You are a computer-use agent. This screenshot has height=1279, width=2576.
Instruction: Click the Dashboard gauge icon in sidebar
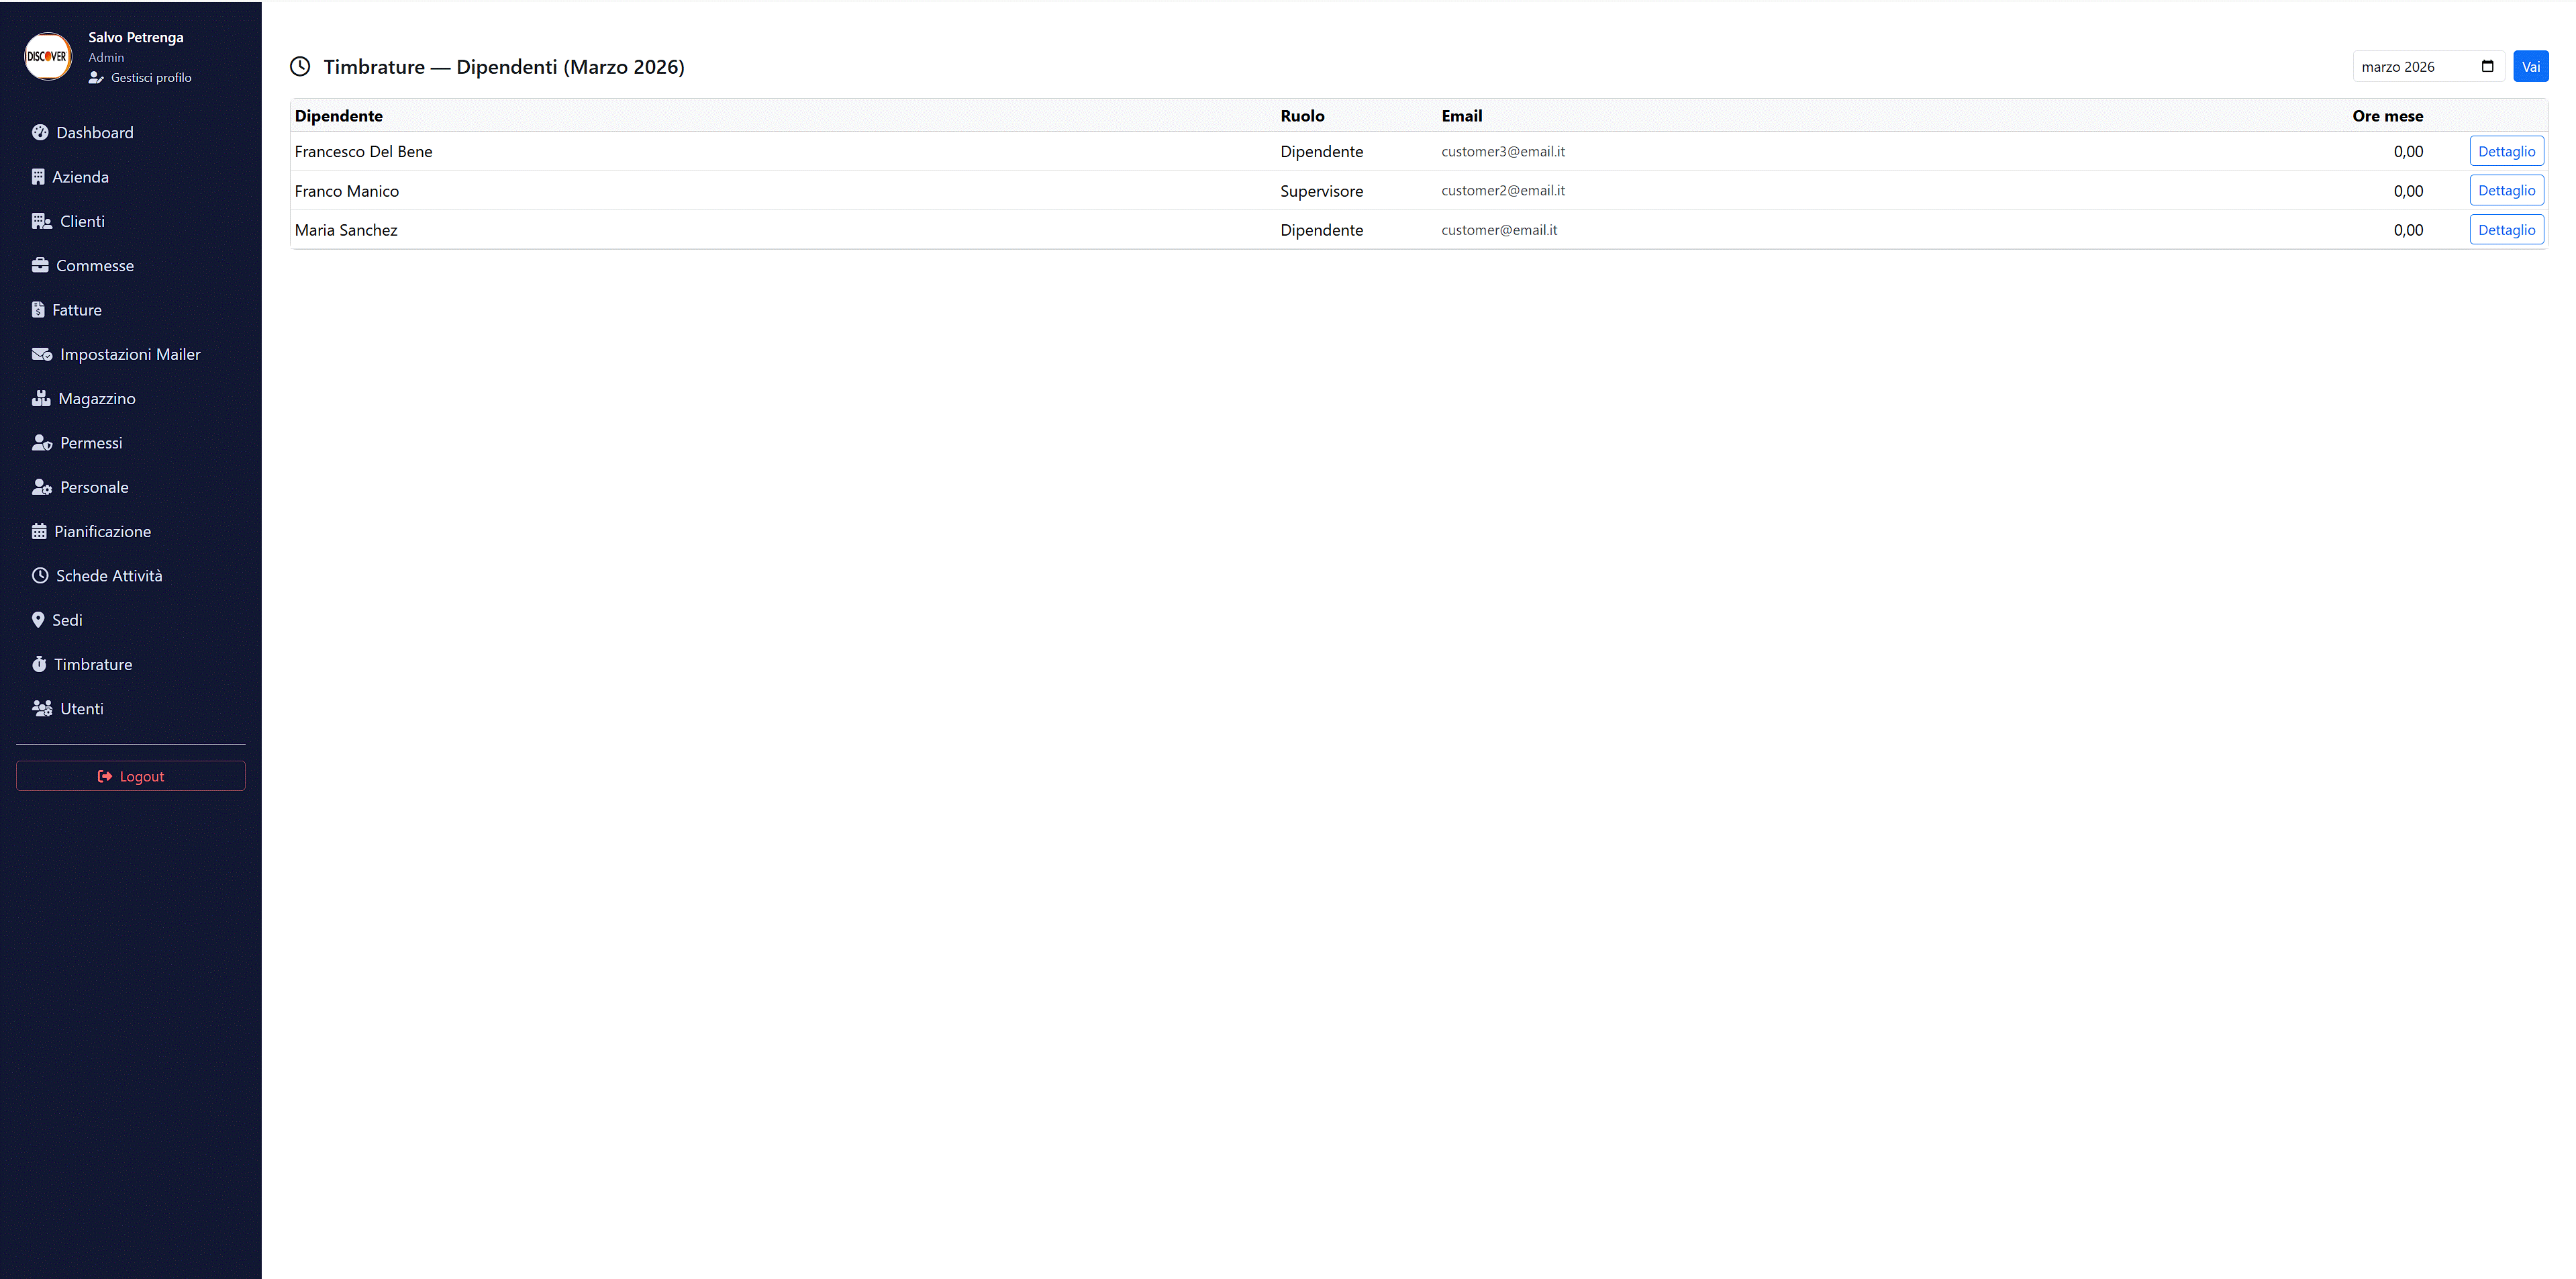click(x=40, y=133)
